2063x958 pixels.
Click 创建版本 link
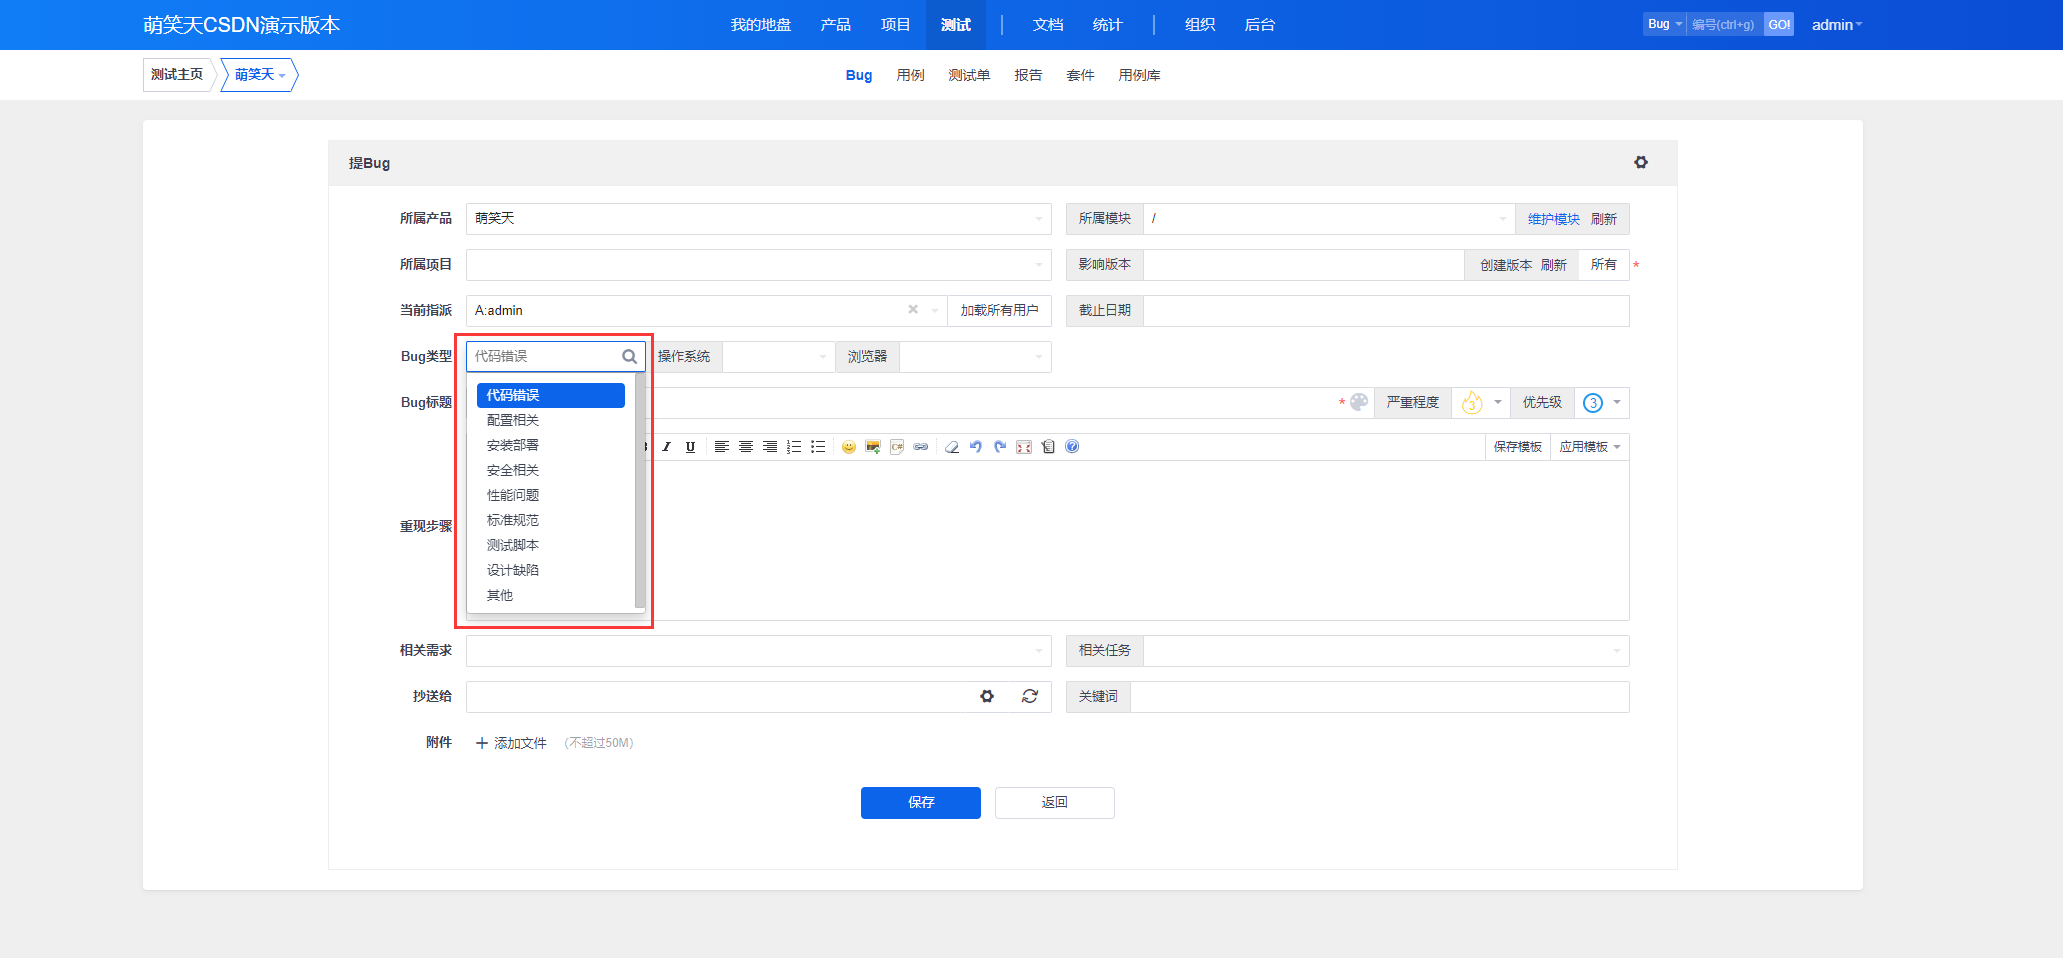1506,265
